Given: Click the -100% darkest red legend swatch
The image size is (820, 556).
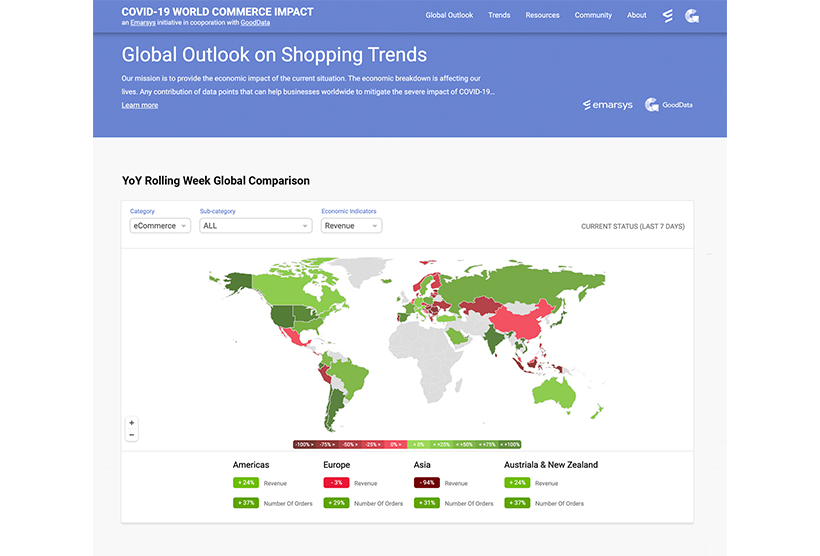Looking at the screenshot, I should pyautogui.click(x=304, y=444).
